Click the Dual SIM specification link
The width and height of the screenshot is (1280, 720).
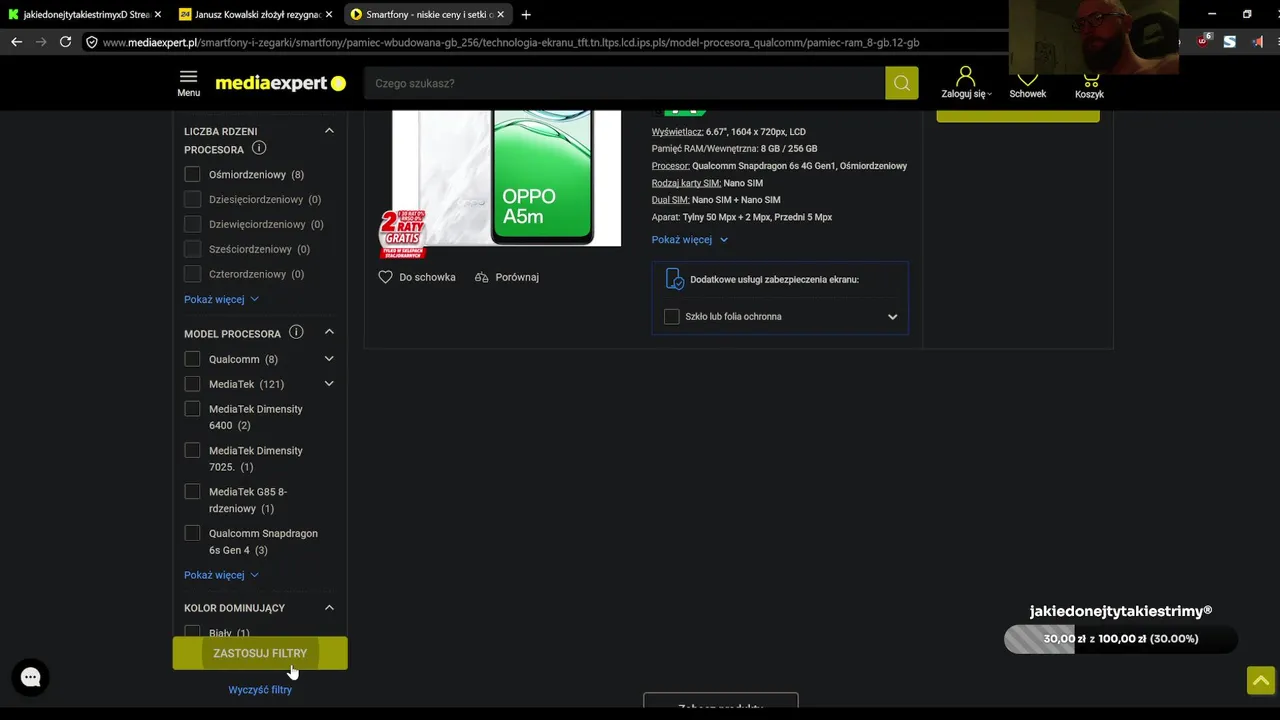click(x=670, y=200)
